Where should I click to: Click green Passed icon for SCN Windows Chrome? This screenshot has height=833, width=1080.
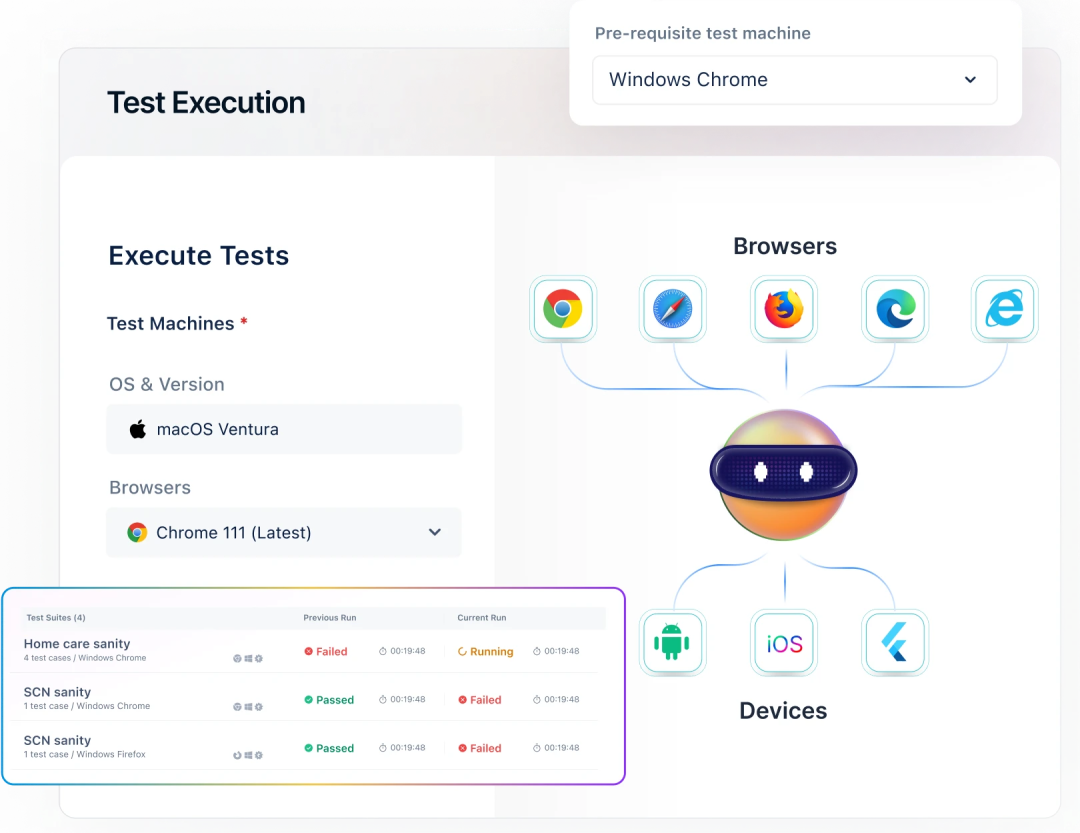(x=309, y=699)
